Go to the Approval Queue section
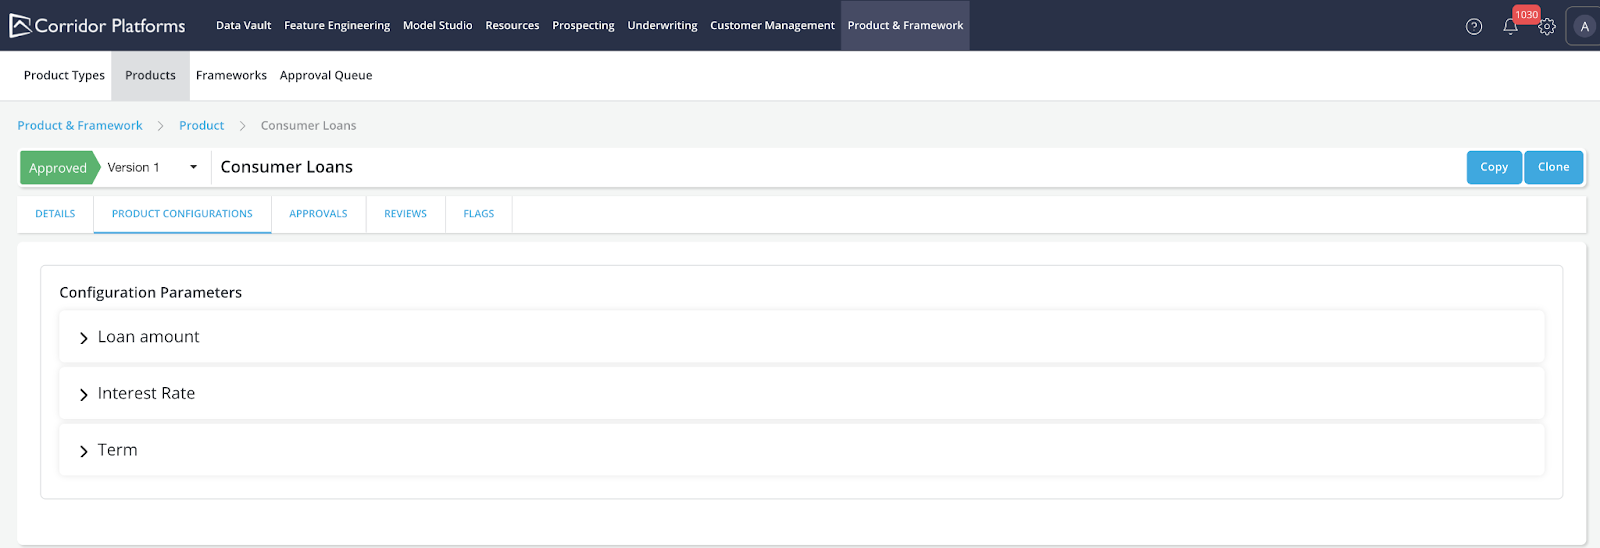This screenshot has height=548, width=1600. point(326,76)
